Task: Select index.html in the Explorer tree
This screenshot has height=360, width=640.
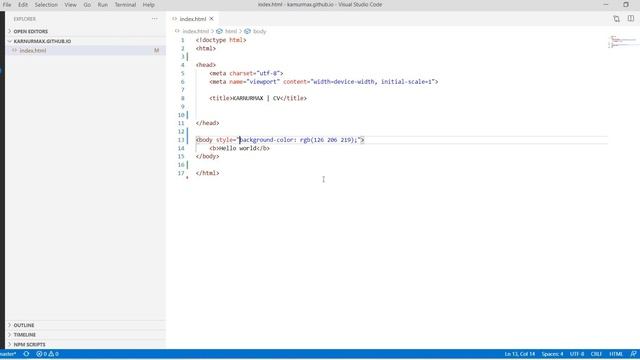Action: pos(86,51)
